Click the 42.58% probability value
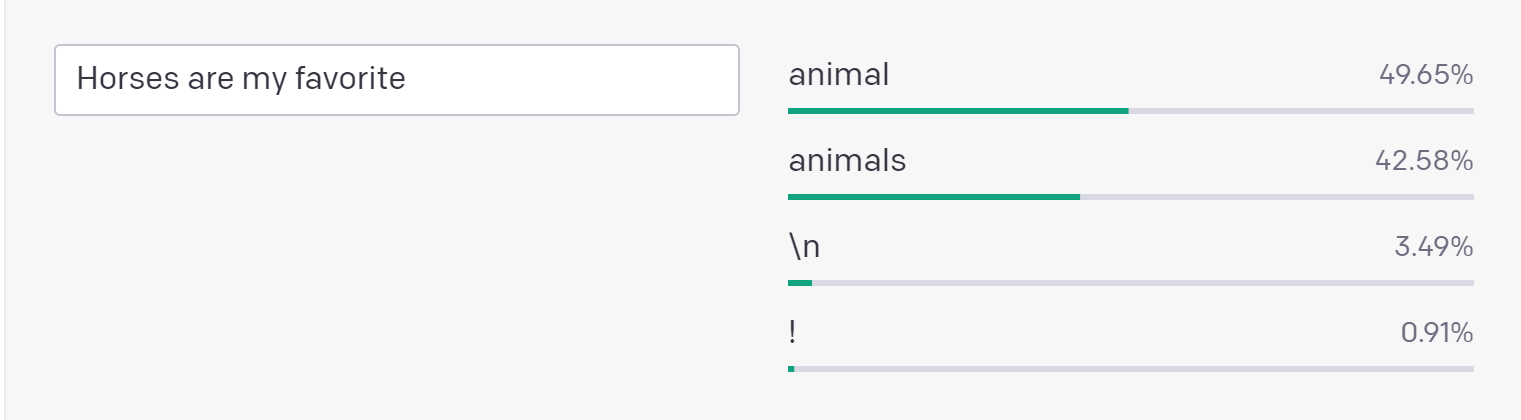 pyautogui.click(x=1425, y=161)
